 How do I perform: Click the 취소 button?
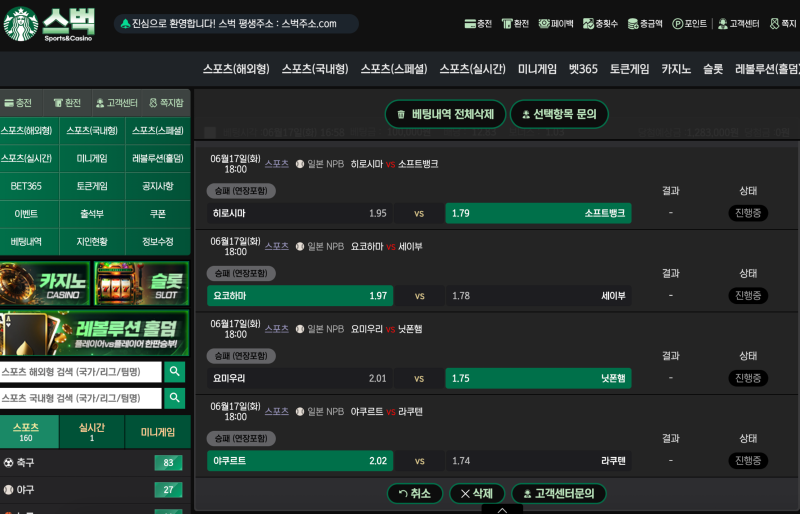click(415, 494)
